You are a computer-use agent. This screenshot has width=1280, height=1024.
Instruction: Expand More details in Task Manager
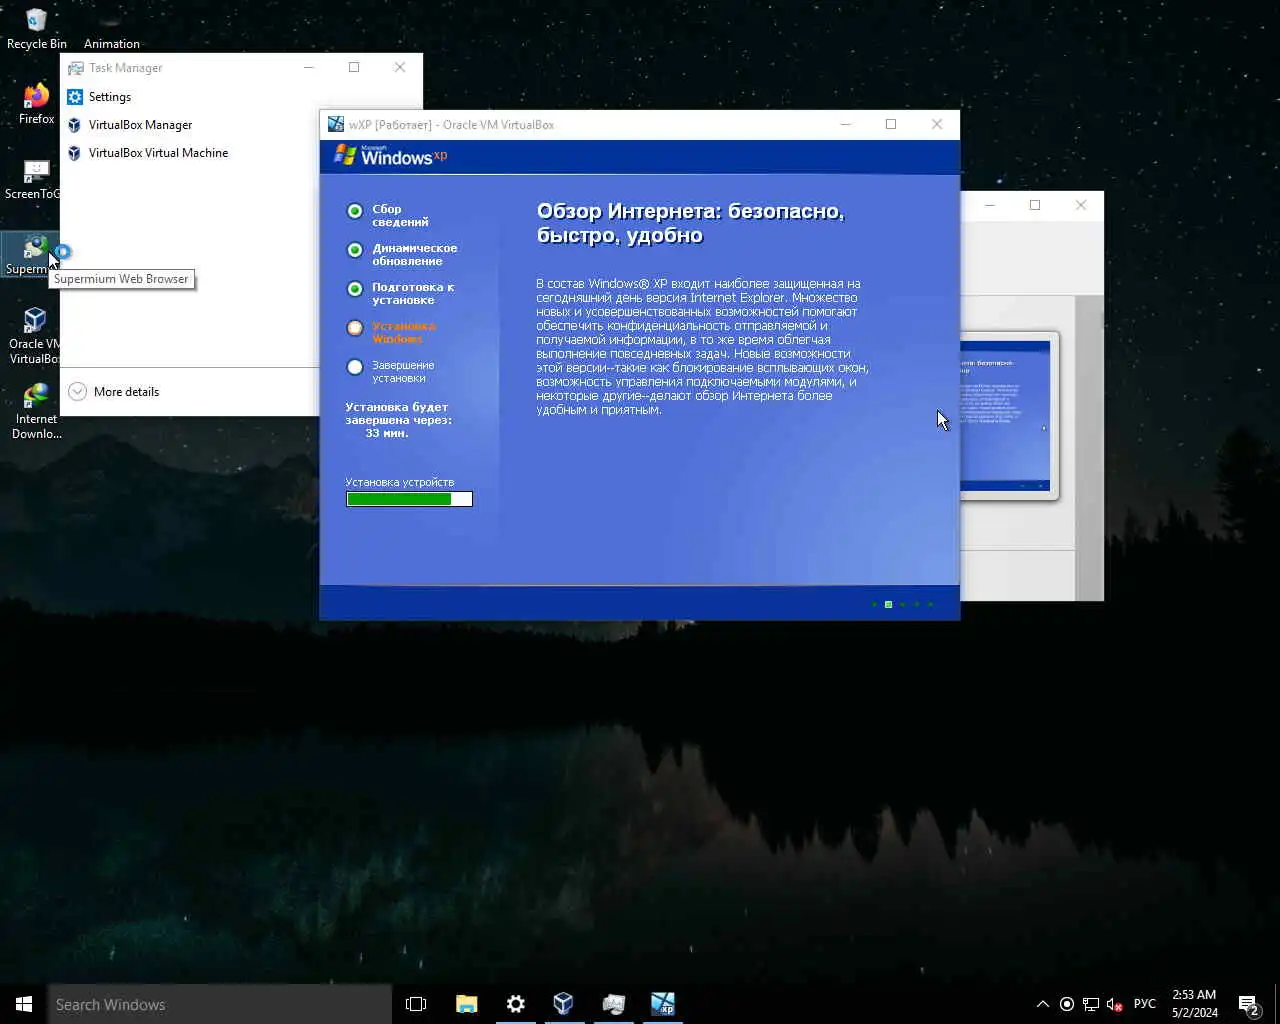[113, 392]
